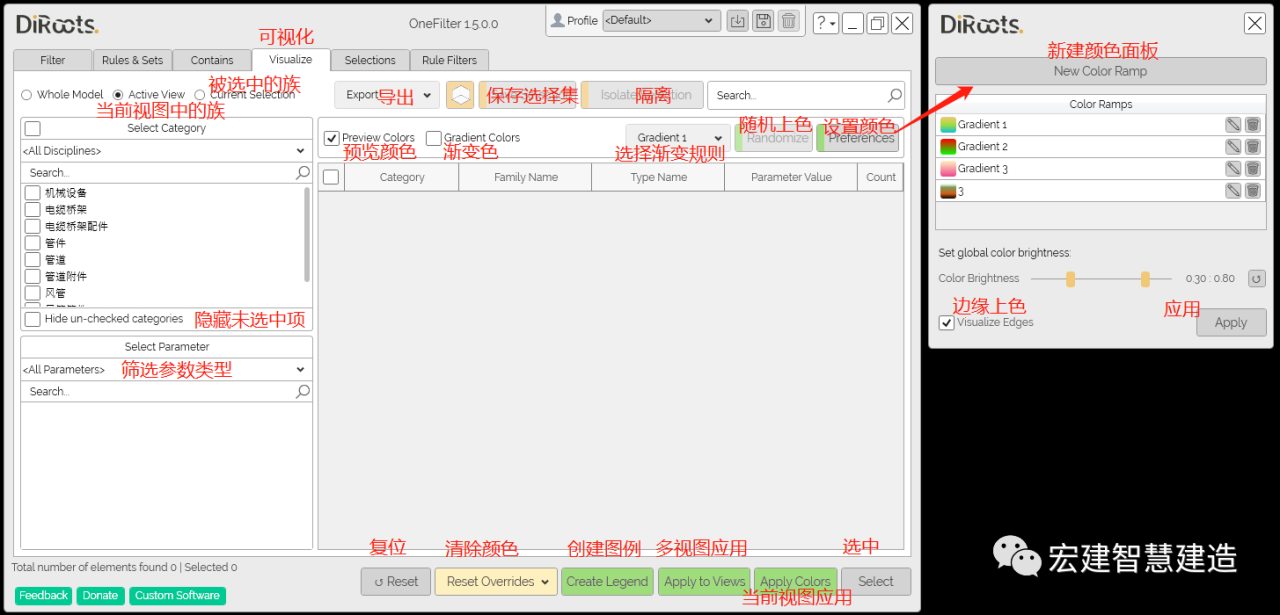Click the left Color Brightness slider handle
This screenshot has height=615, width=1280.
coord(1070,279)
